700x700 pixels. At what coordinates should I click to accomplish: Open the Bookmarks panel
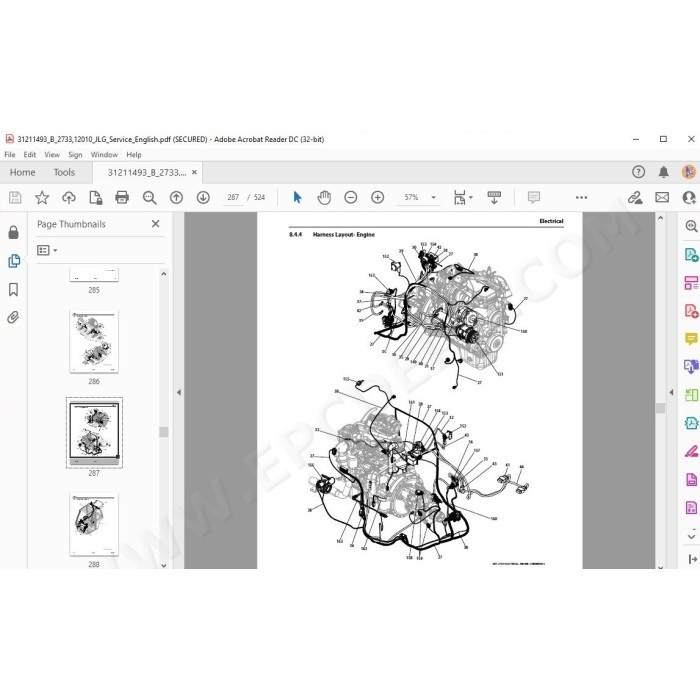click(x=13, y=289)
